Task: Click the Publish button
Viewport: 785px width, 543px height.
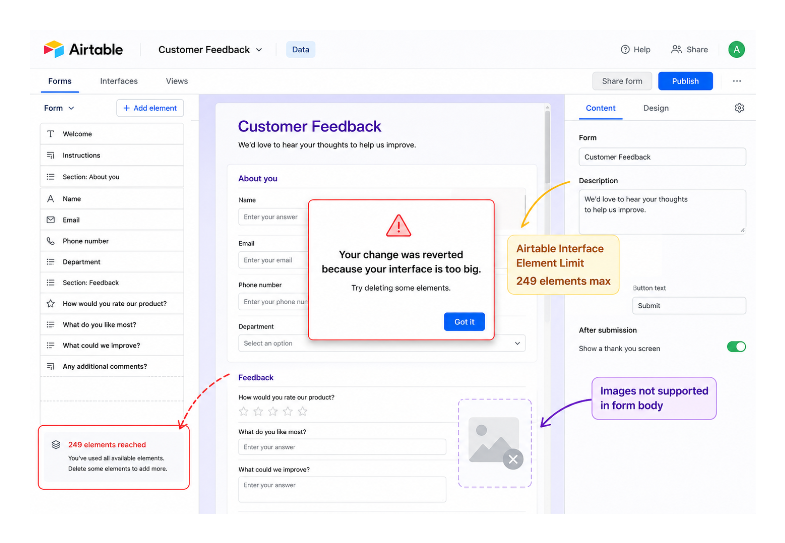Action: [x=685, y=81]
